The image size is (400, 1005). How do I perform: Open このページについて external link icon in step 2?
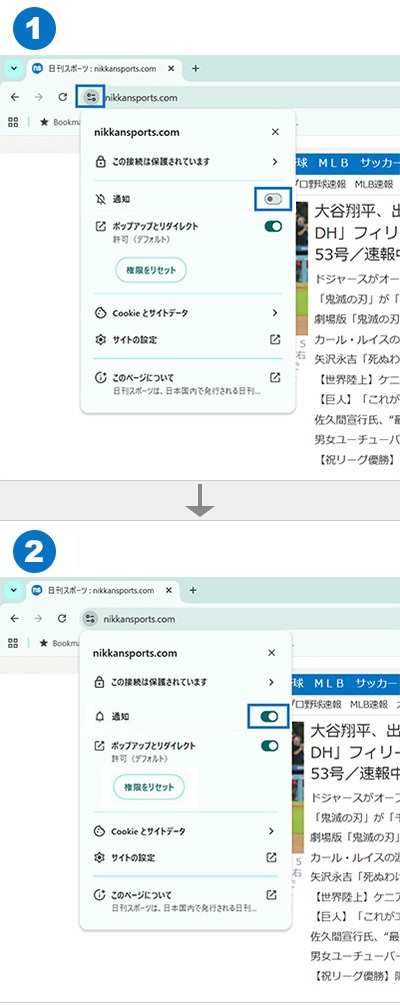[271, 895]
